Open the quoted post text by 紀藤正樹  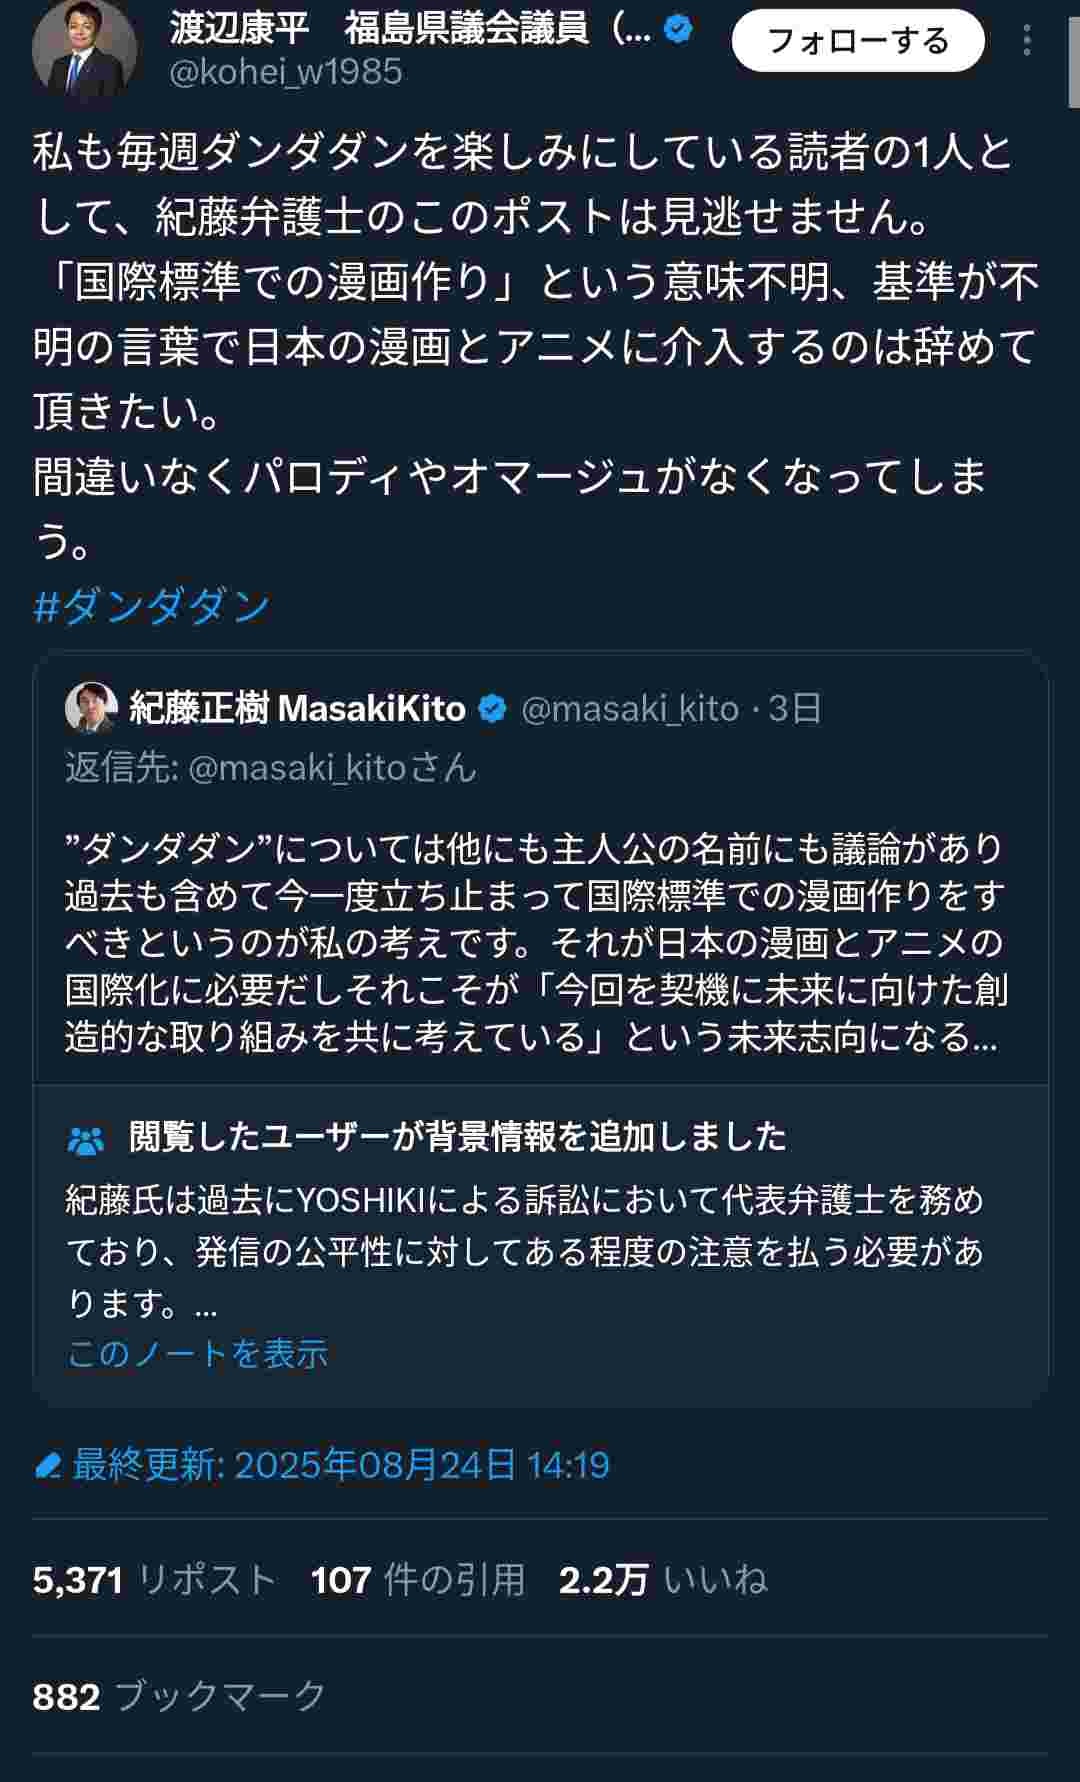(x=534, y=942)
